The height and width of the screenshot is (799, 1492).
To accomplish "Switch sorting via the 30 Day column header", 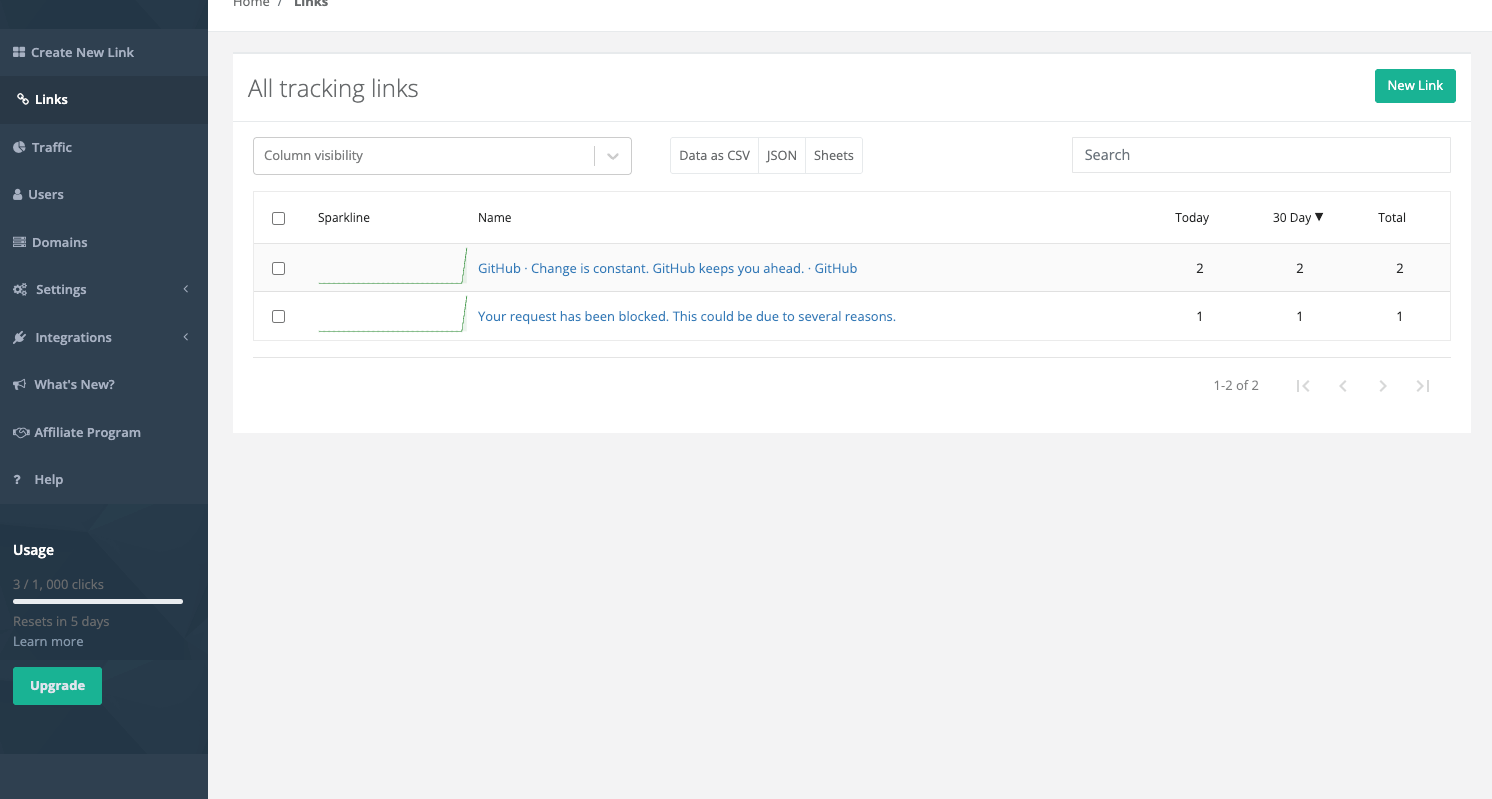I will click(x=1297, y=217).
